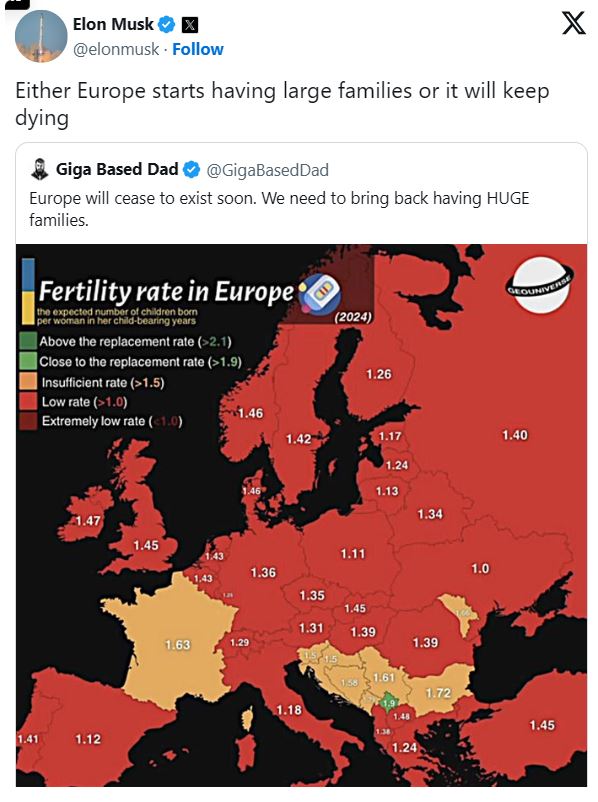
Task: Open the @elonmusk handle
Action: pyautogui.click(x=116, y=49)
